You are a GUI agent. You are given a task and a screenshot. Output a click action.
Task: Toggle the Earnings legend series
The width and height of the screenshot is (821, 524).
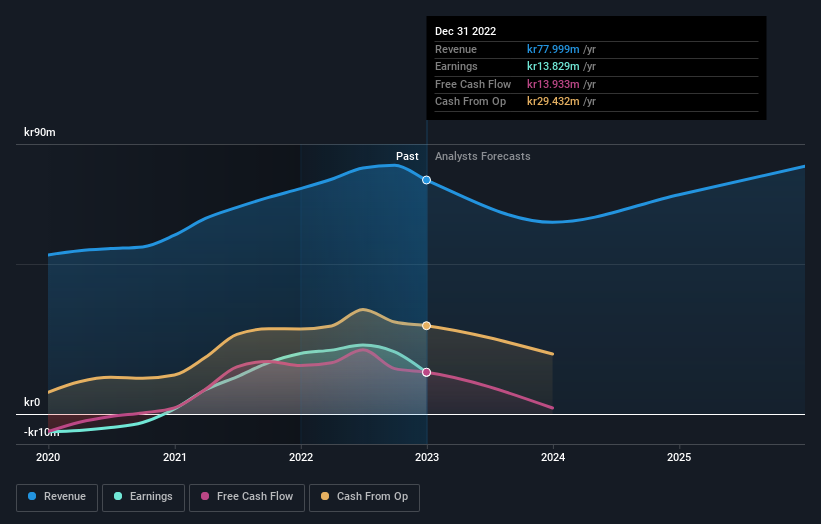[143, 497]
